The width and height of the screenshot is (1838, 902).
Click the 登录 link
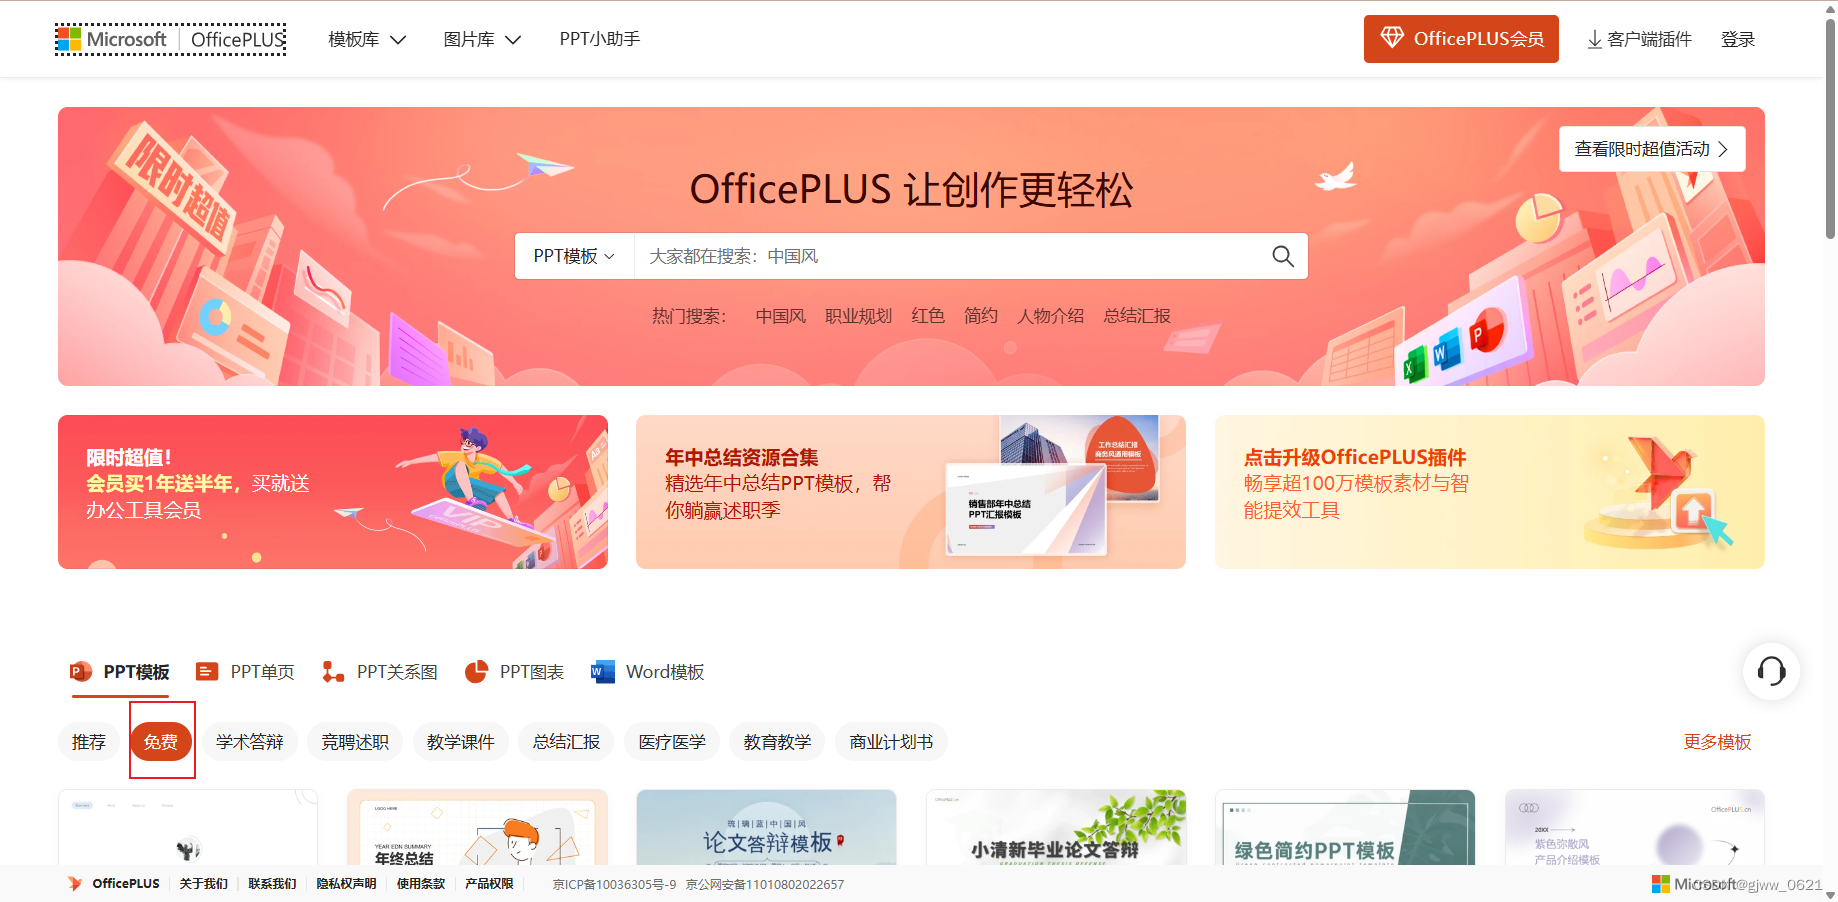point(1738,38)
